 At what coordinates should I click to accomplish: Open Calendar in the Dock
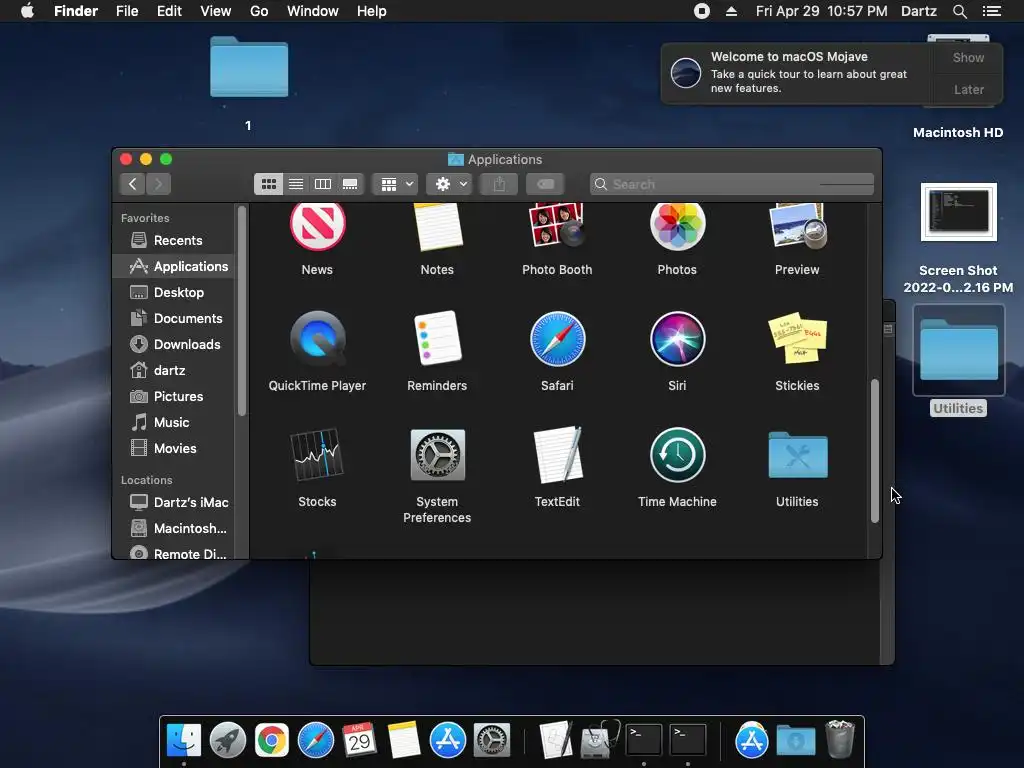pos(359,740)
